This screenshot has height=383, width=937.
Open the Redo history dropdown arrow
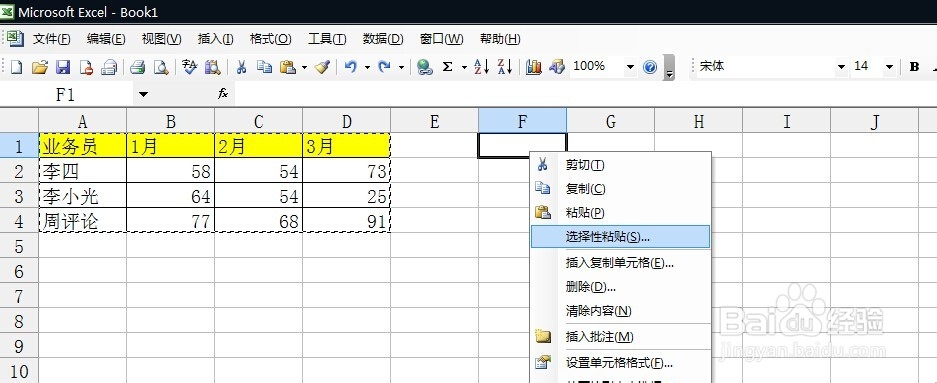coord(401,68)
